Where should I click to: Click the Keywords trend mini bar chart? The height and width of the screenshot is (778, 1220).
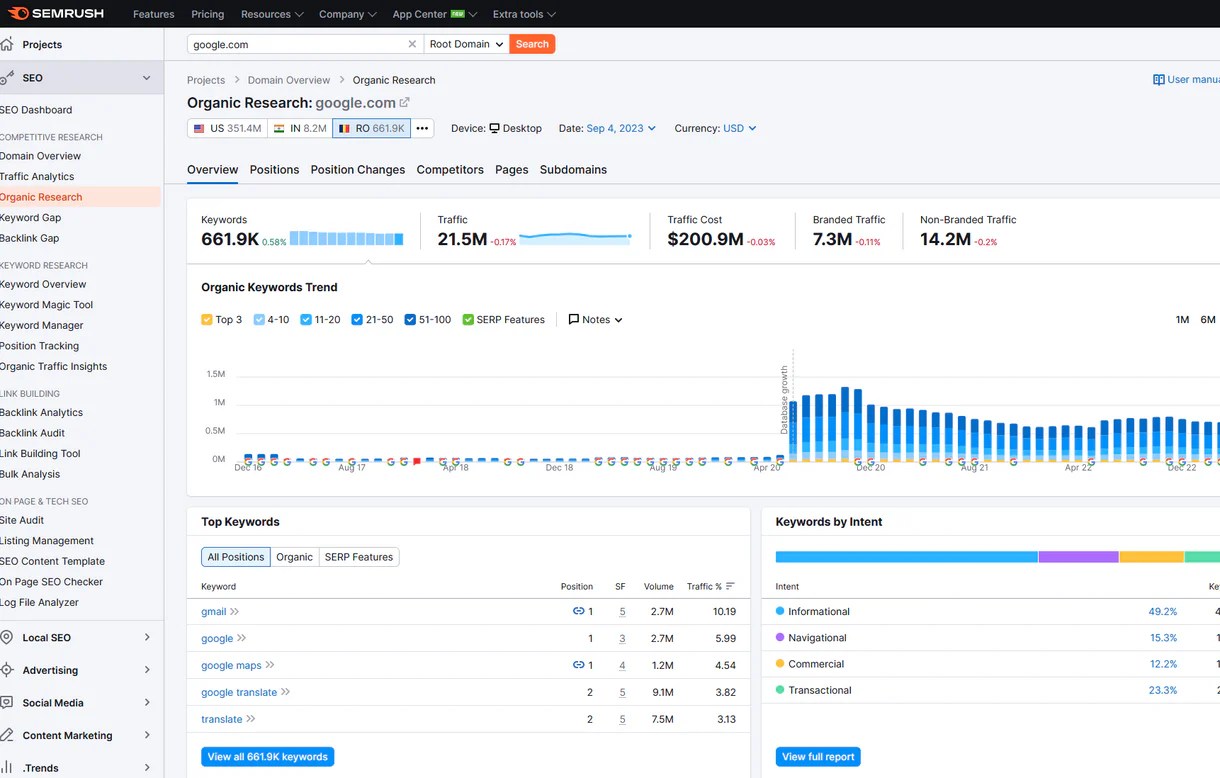(x=348, y=239)
